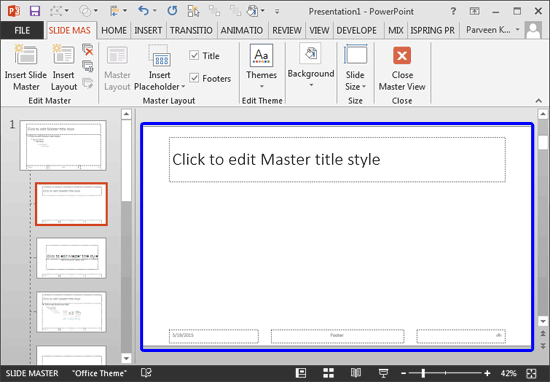
Task: Click the zoom out minus button
Action: 403,373
